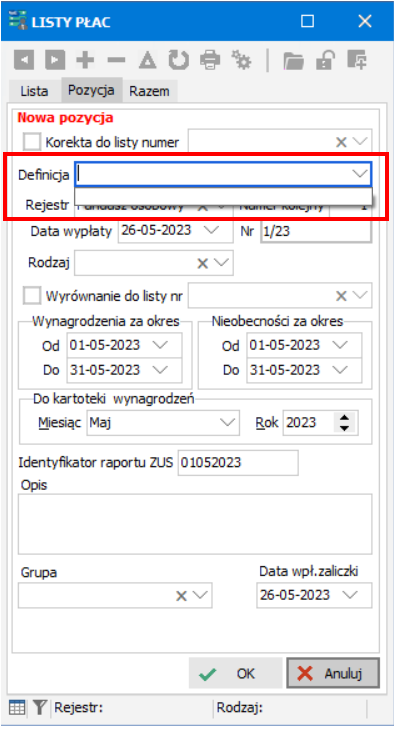The height and width of the screenshot is (729, 395).
Task: Clear the Grupa field with X
Action: [x=181, y=596]
